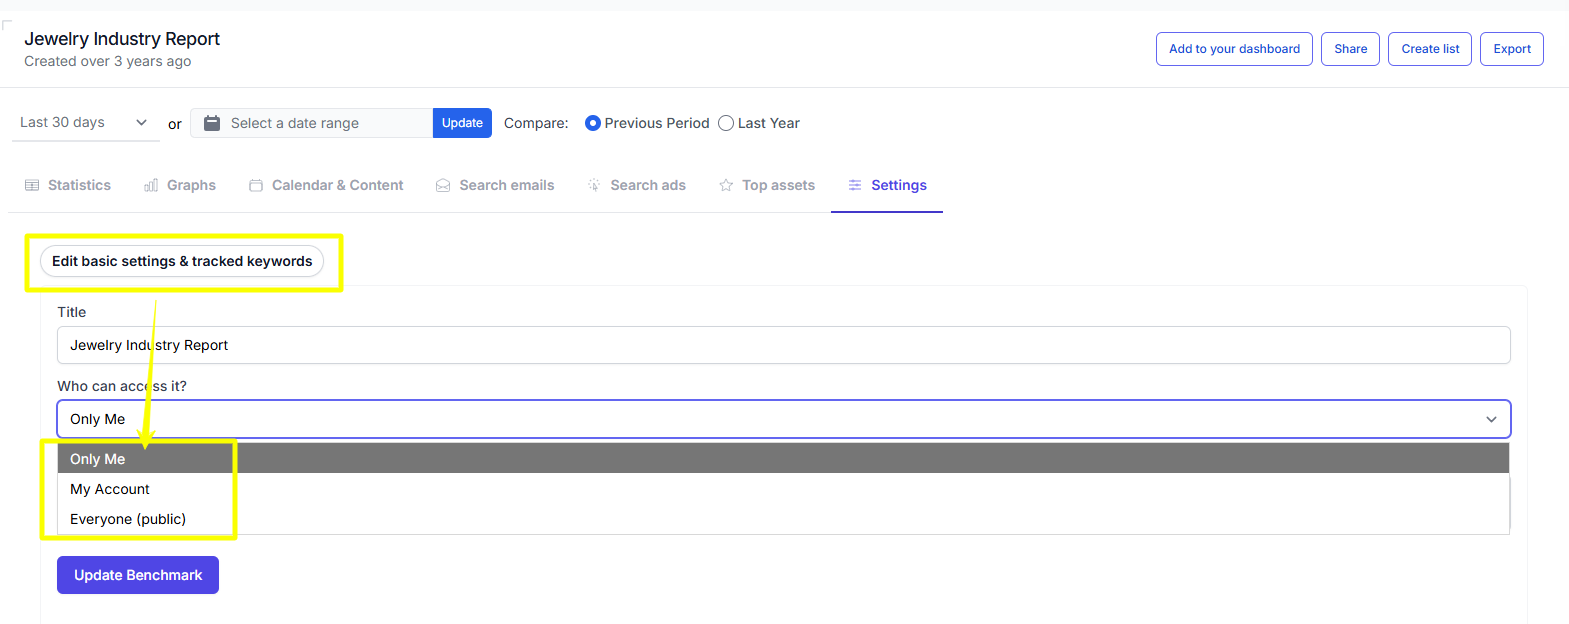Switch to the Top assets tab
1569x624 pixels.
[767, 185]
